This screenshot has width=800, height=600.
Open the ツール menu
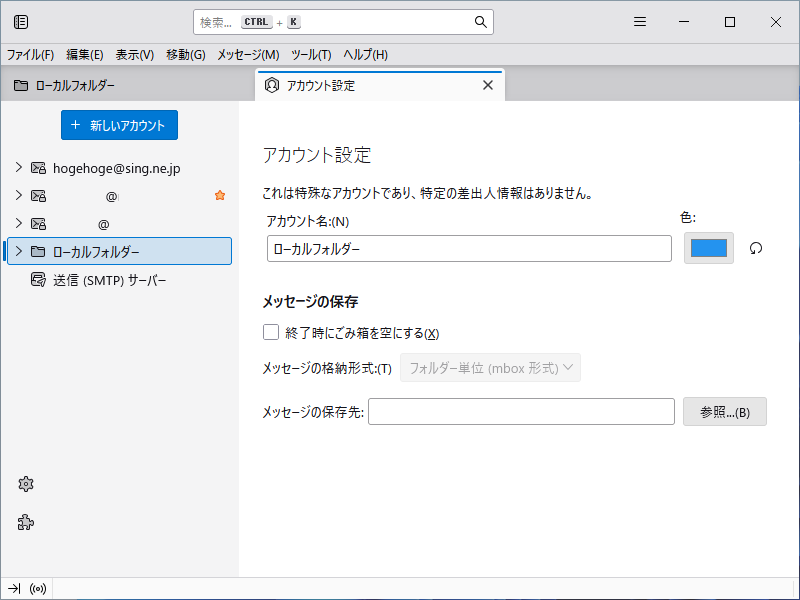pyautogui.click(x=311, y=55)
